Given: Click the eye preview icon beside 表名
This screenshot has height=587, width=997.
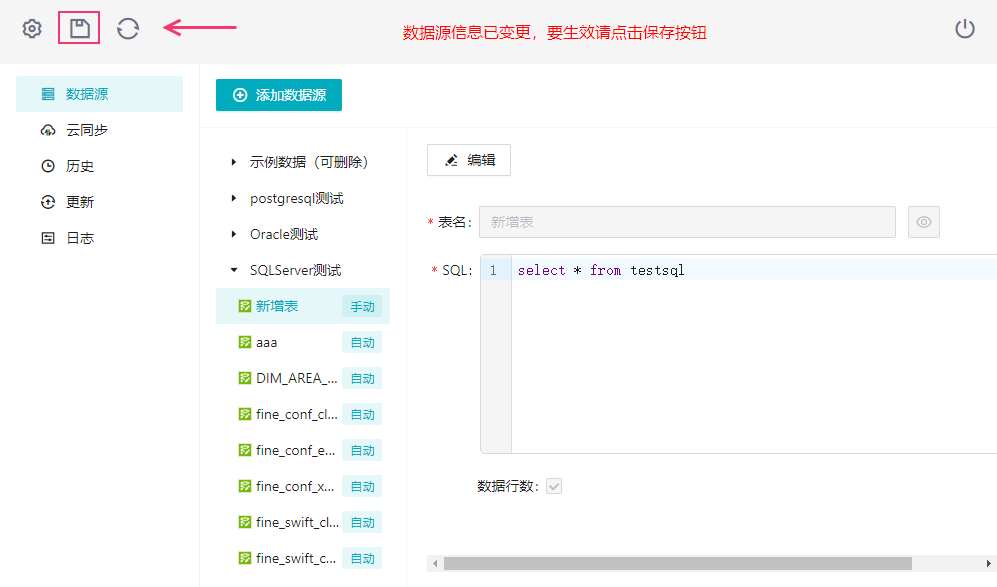Looking at the screenshot, I should point(923,222).
